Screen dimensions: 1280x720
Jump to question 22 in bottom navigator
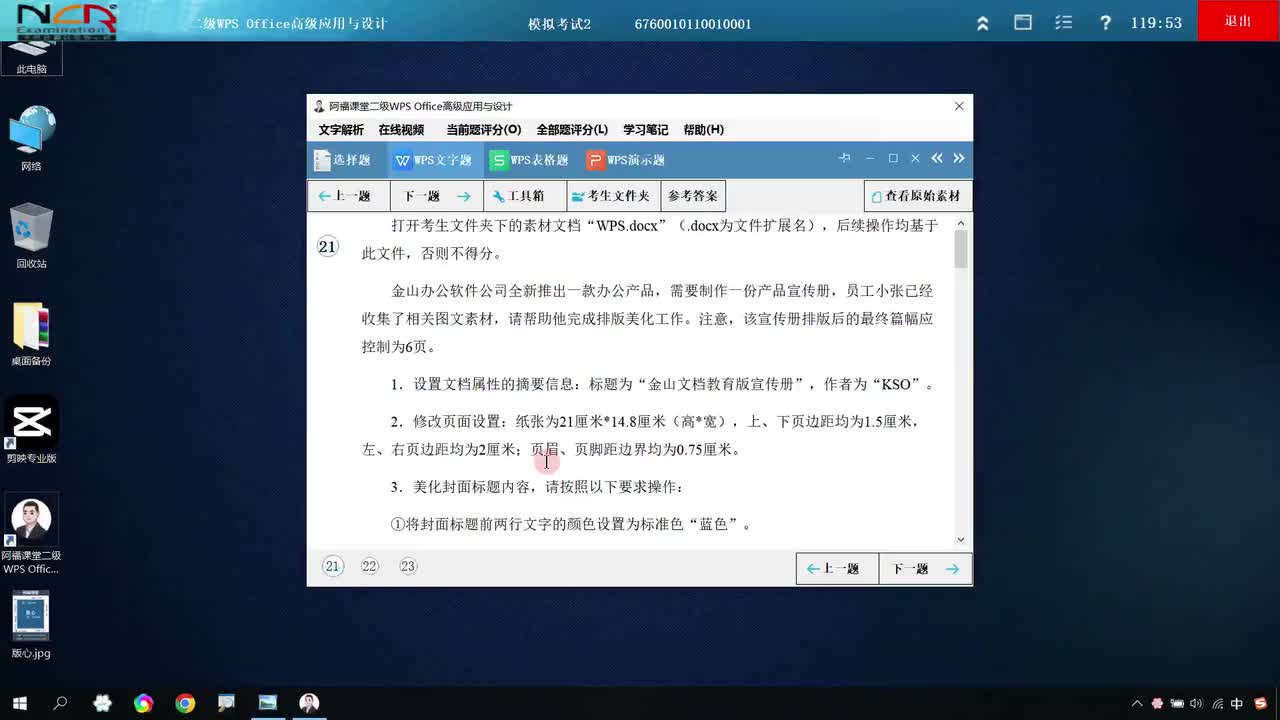[370, 566]
